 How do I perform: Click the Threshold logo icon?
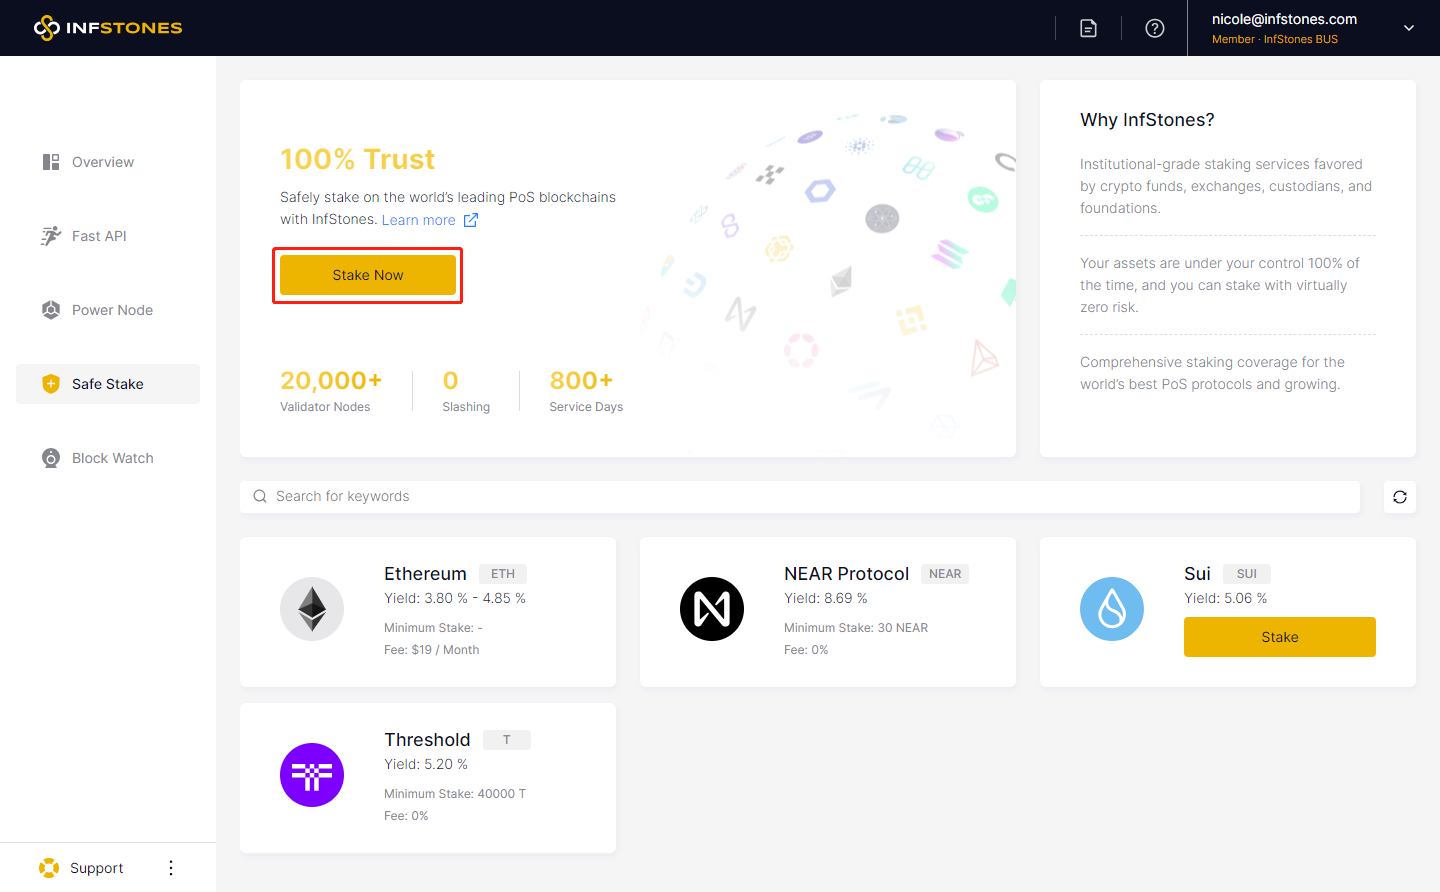(x=312, y=775)
